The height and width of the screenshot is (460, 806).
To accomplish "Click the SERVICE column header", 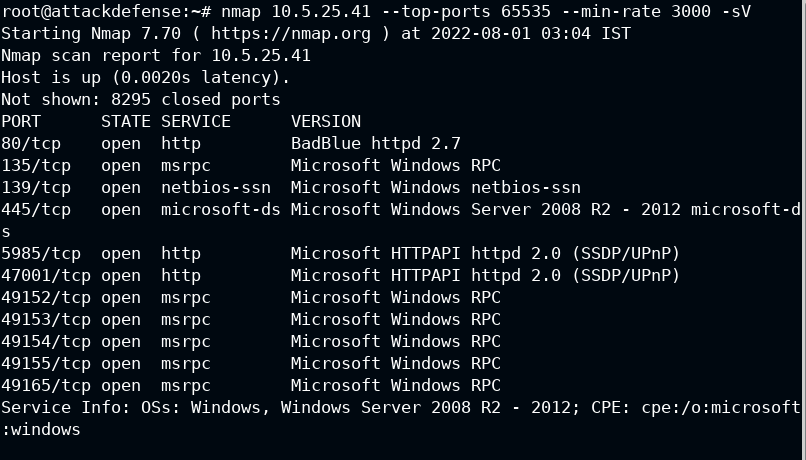I will (196, 121).
